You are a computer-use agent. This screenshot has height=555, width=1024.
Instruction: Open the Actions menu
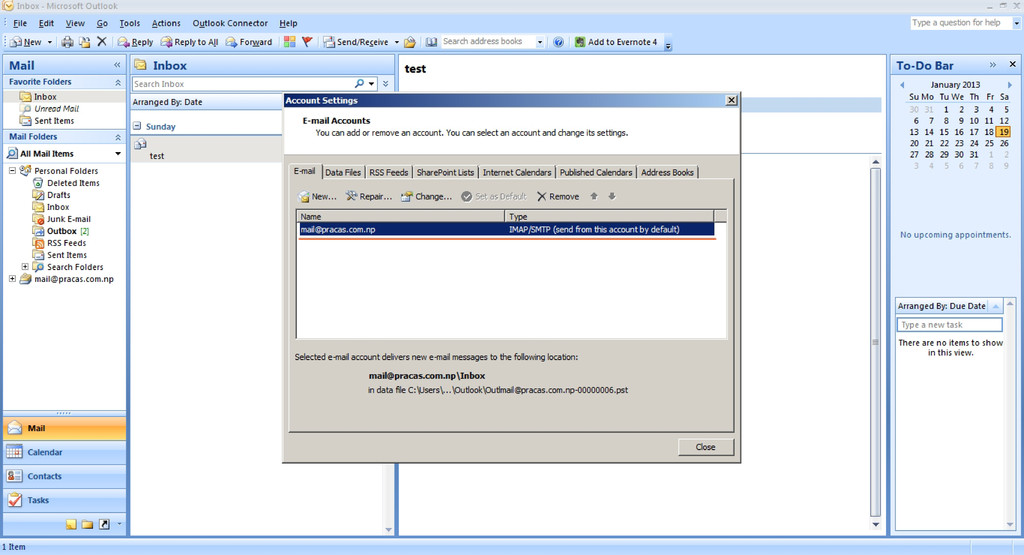[x=166, y=23]
